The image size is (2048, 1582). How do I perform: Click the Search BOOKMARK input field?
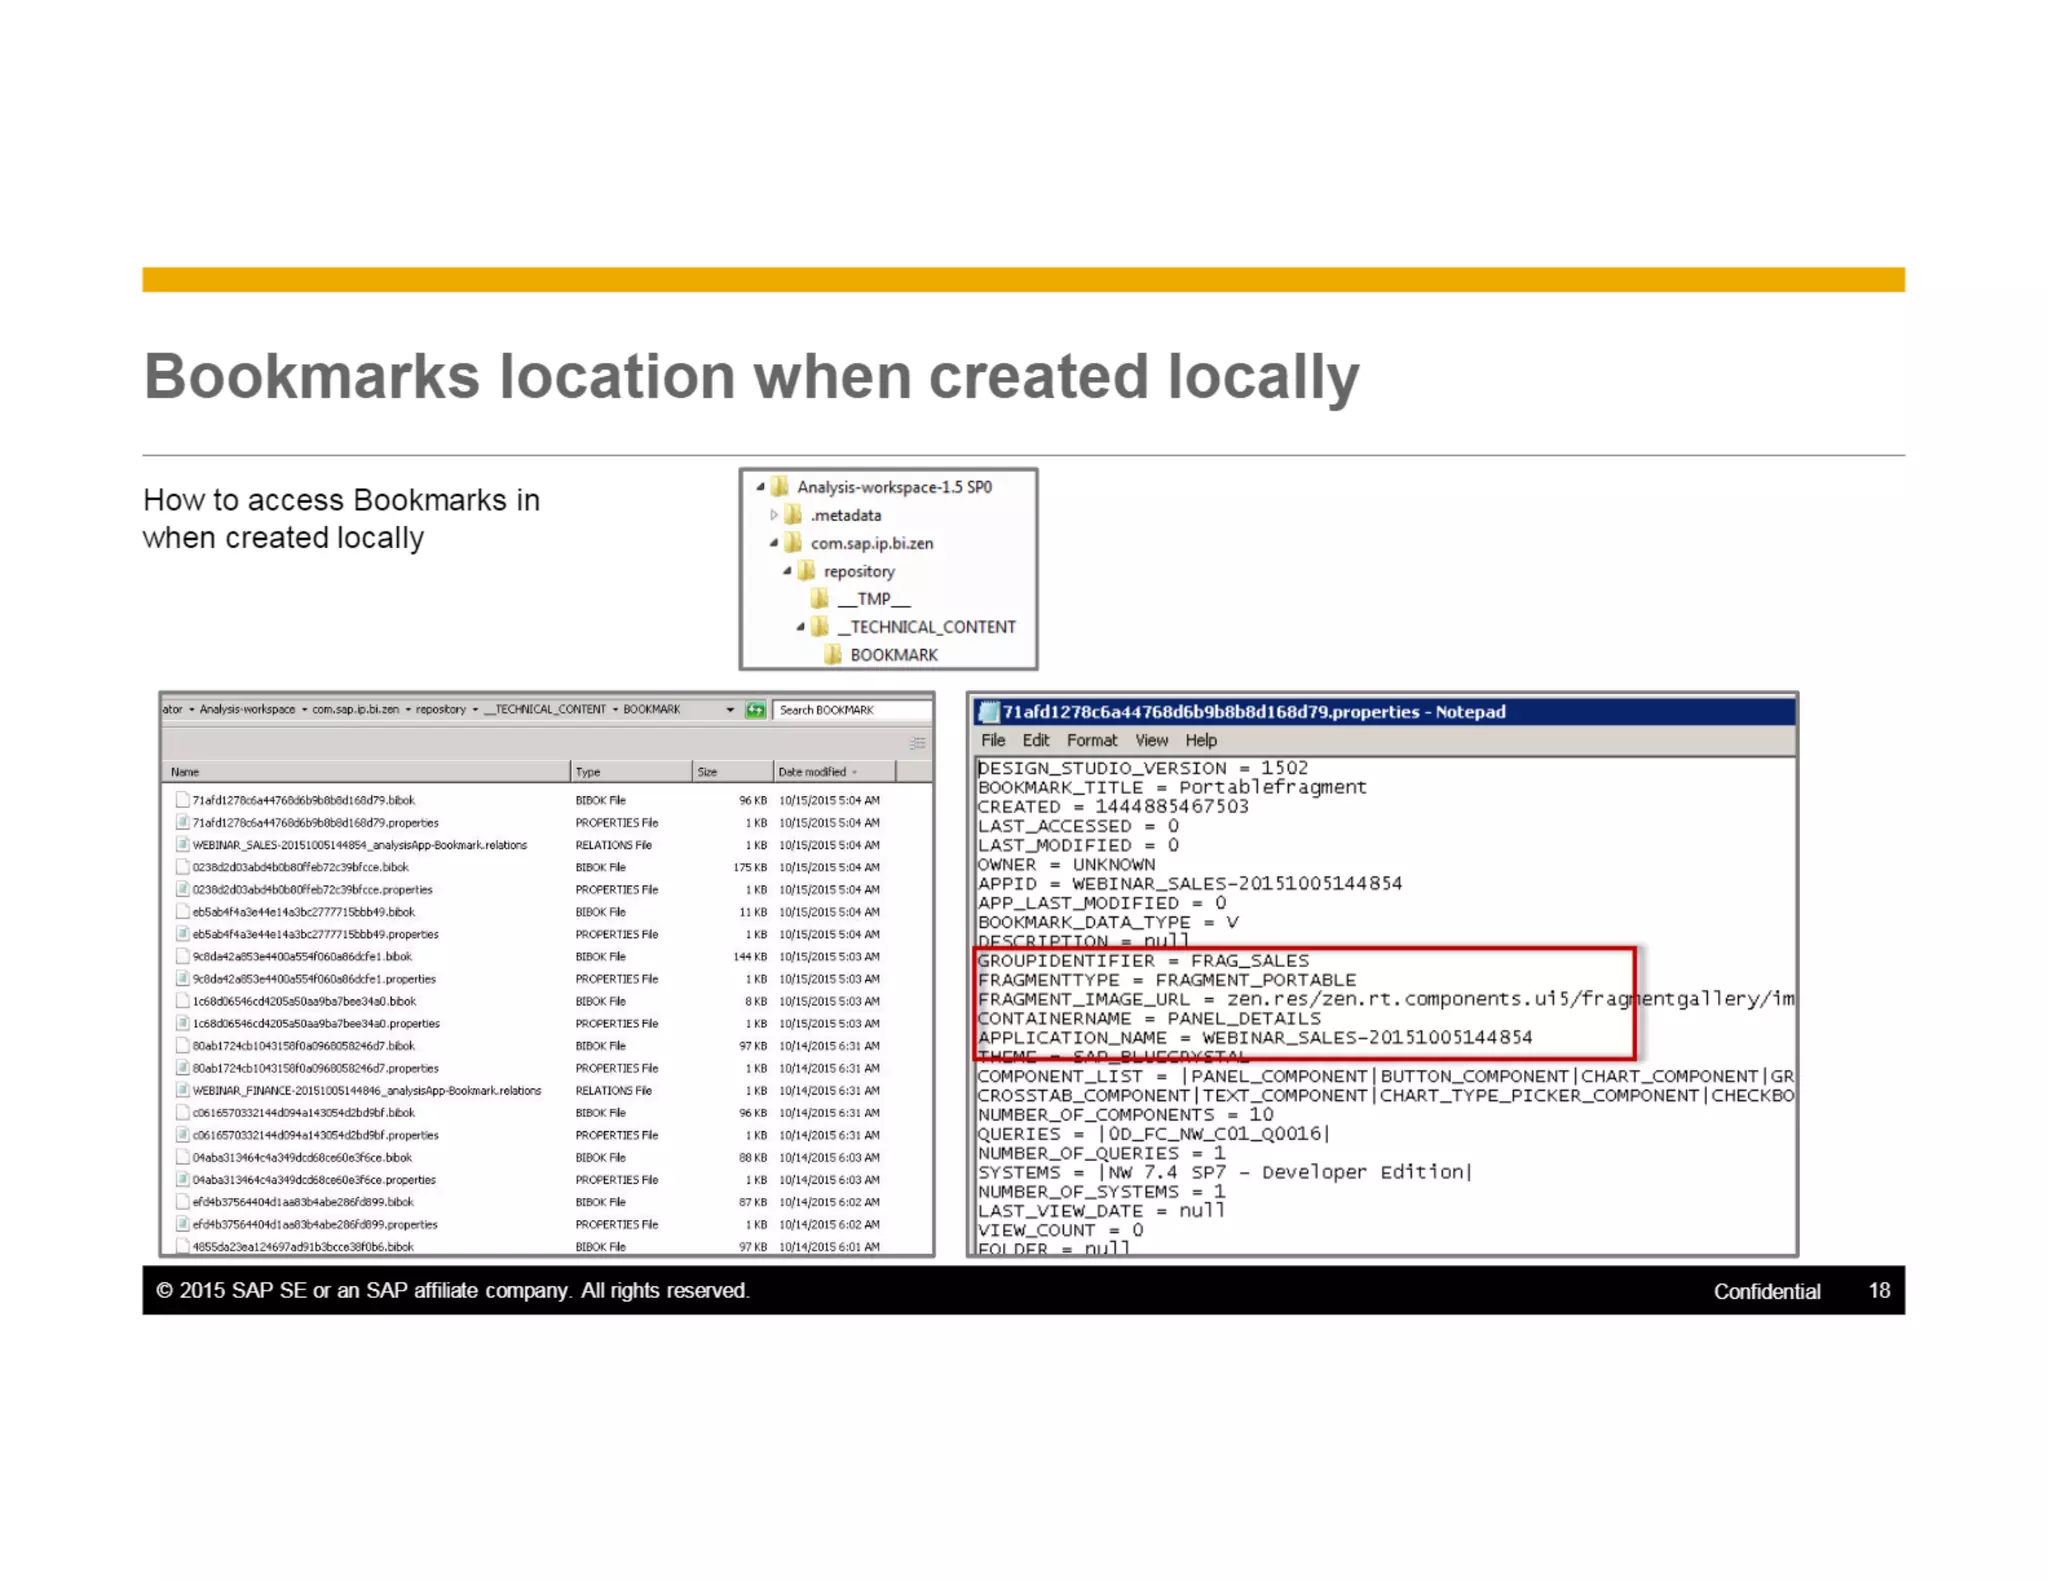click(x=850, y=710)
